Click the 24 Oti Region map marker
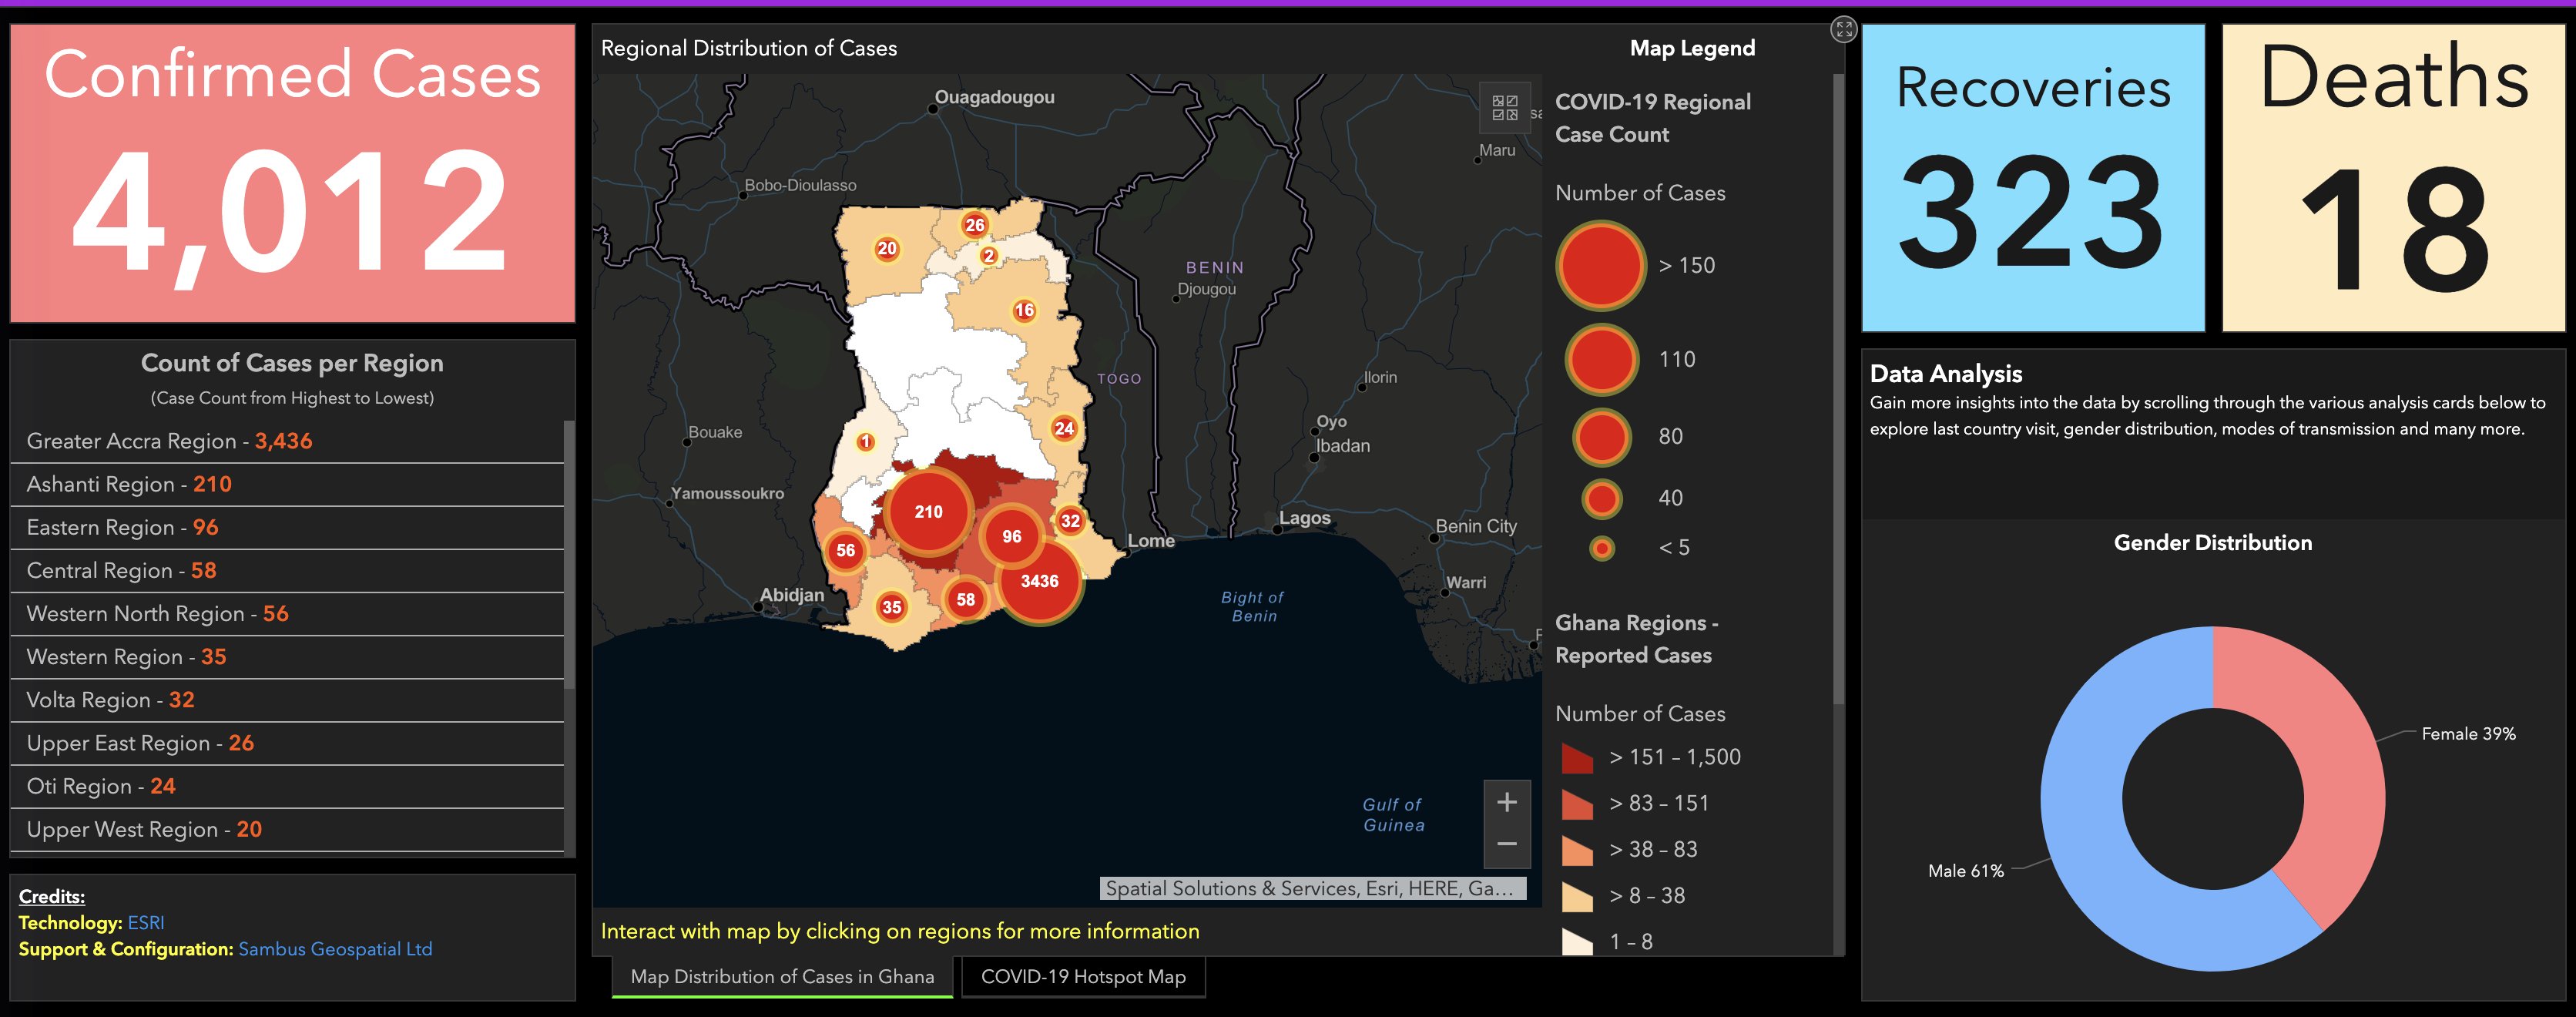The height and width of the screenshot is (1017, 2576). [x=1064, y=429]
